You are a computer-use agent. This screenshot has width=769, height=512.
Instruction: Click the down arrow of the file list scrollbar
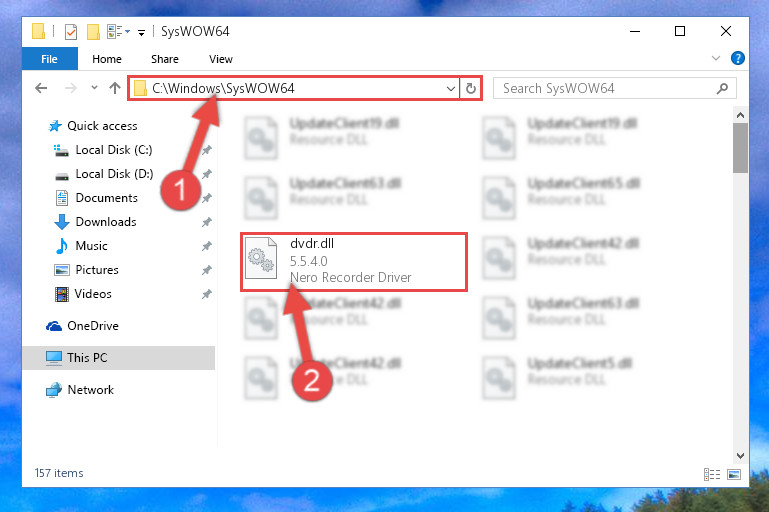(741, 456)
